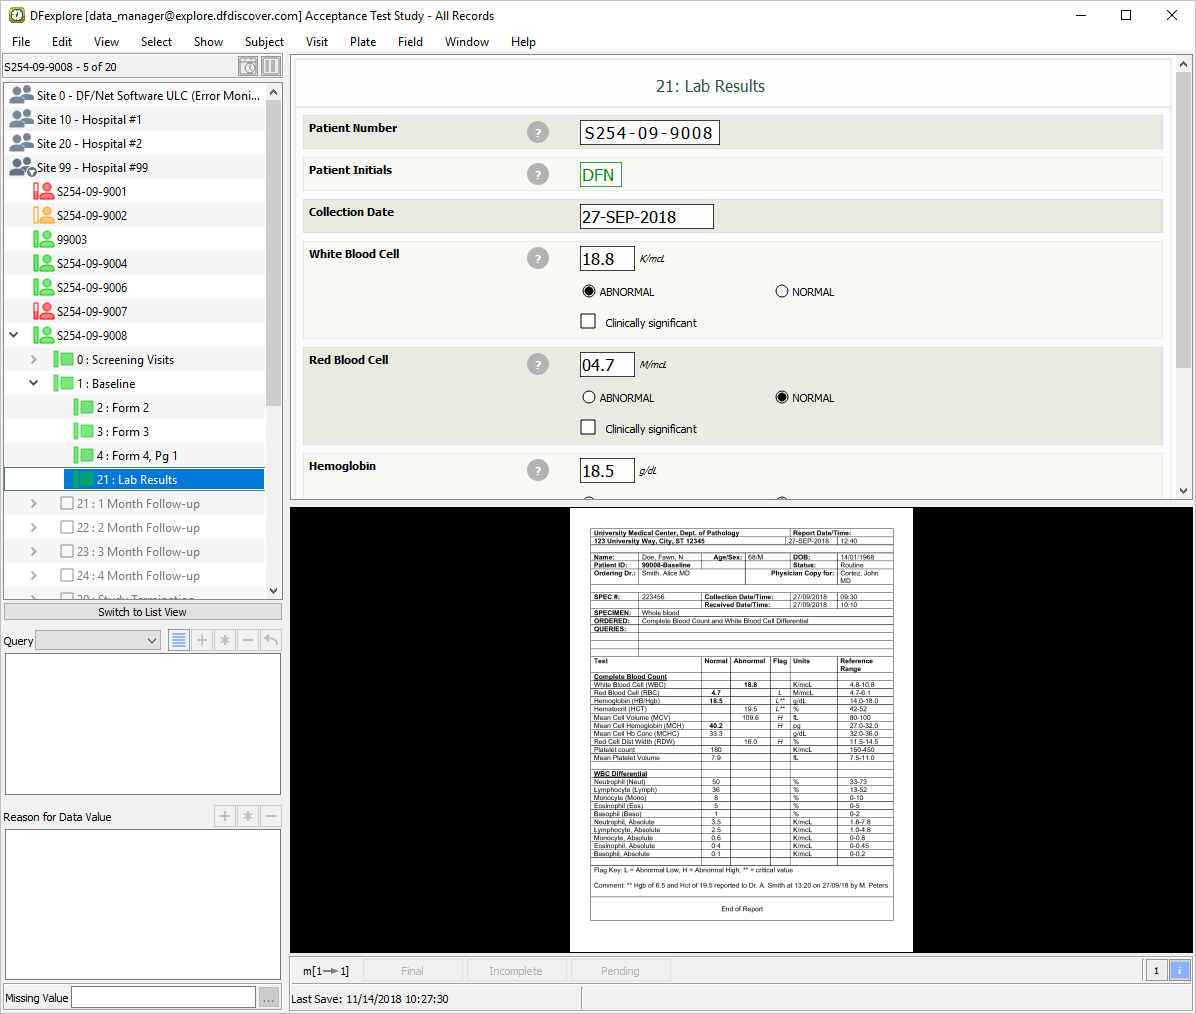Click the help icon beside White Blood Cell
Image resolution: width=1196 pixels, height=1014 pixels.
coord(538,258)
